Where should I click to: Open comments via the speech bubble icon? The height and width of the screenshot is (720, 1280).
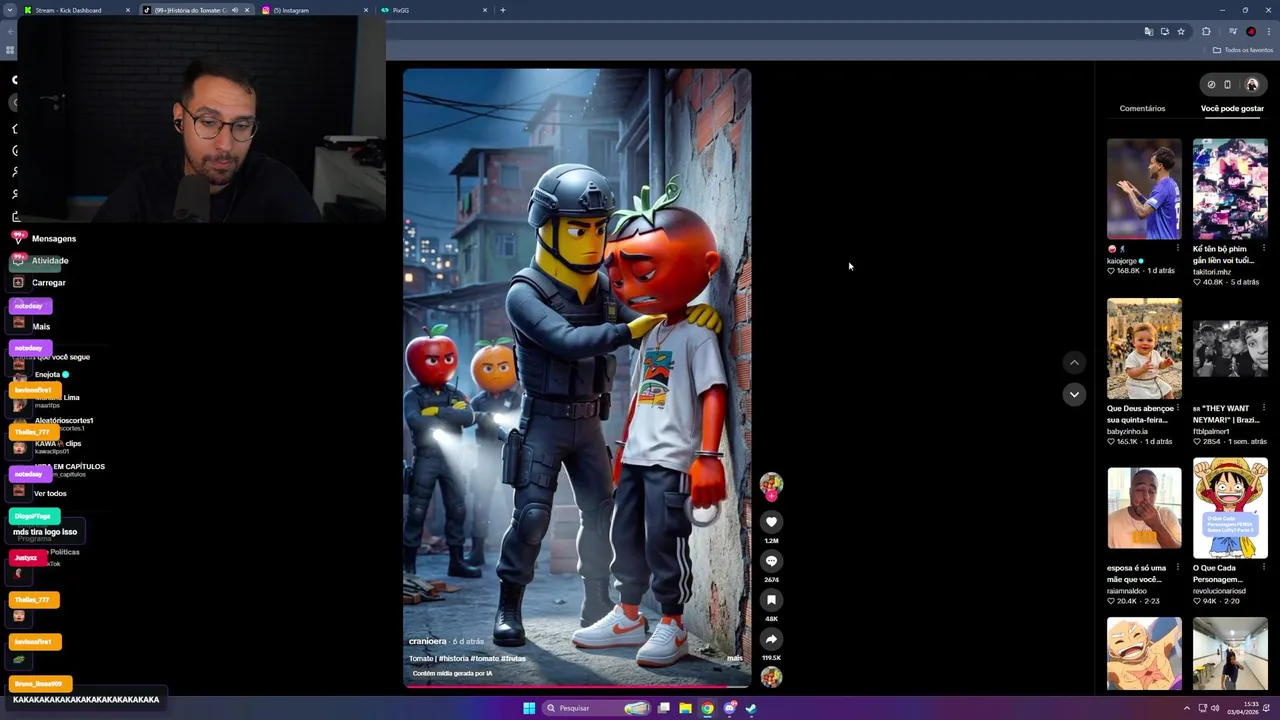tap(771, 561)
